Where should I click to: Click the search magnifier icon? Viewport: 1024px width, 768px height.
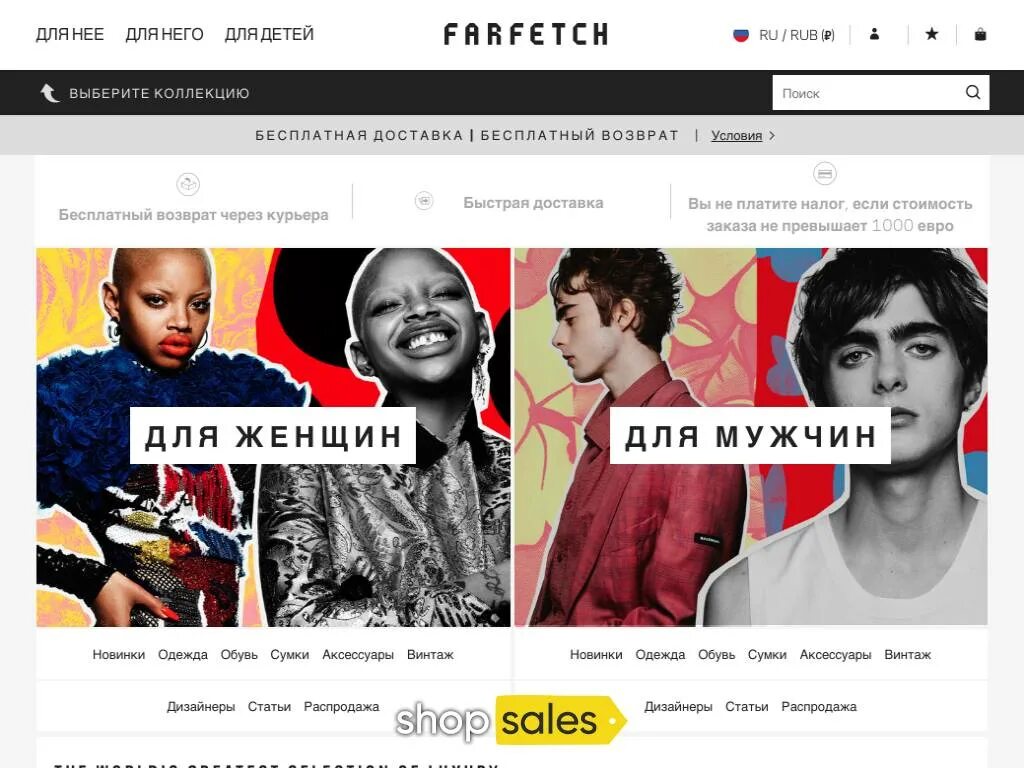pyautogui.click(x=972, y=92)
